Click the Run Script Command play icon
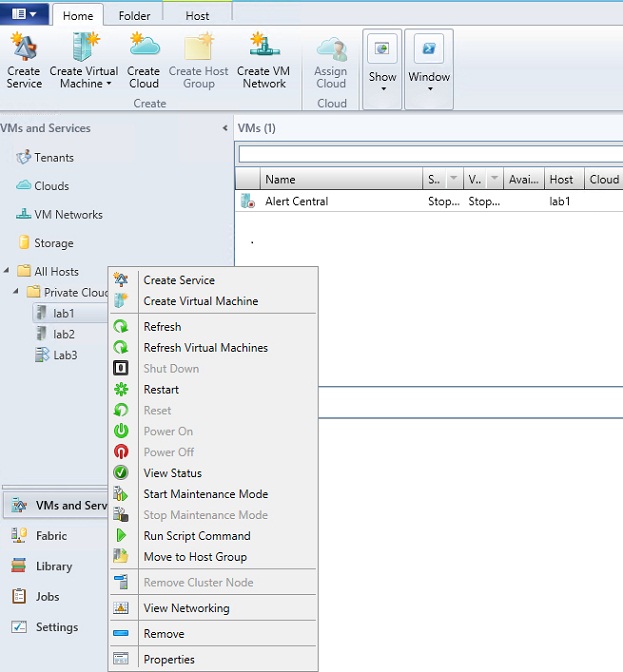This screenshot has height=672, width=623. click(121, 535)
